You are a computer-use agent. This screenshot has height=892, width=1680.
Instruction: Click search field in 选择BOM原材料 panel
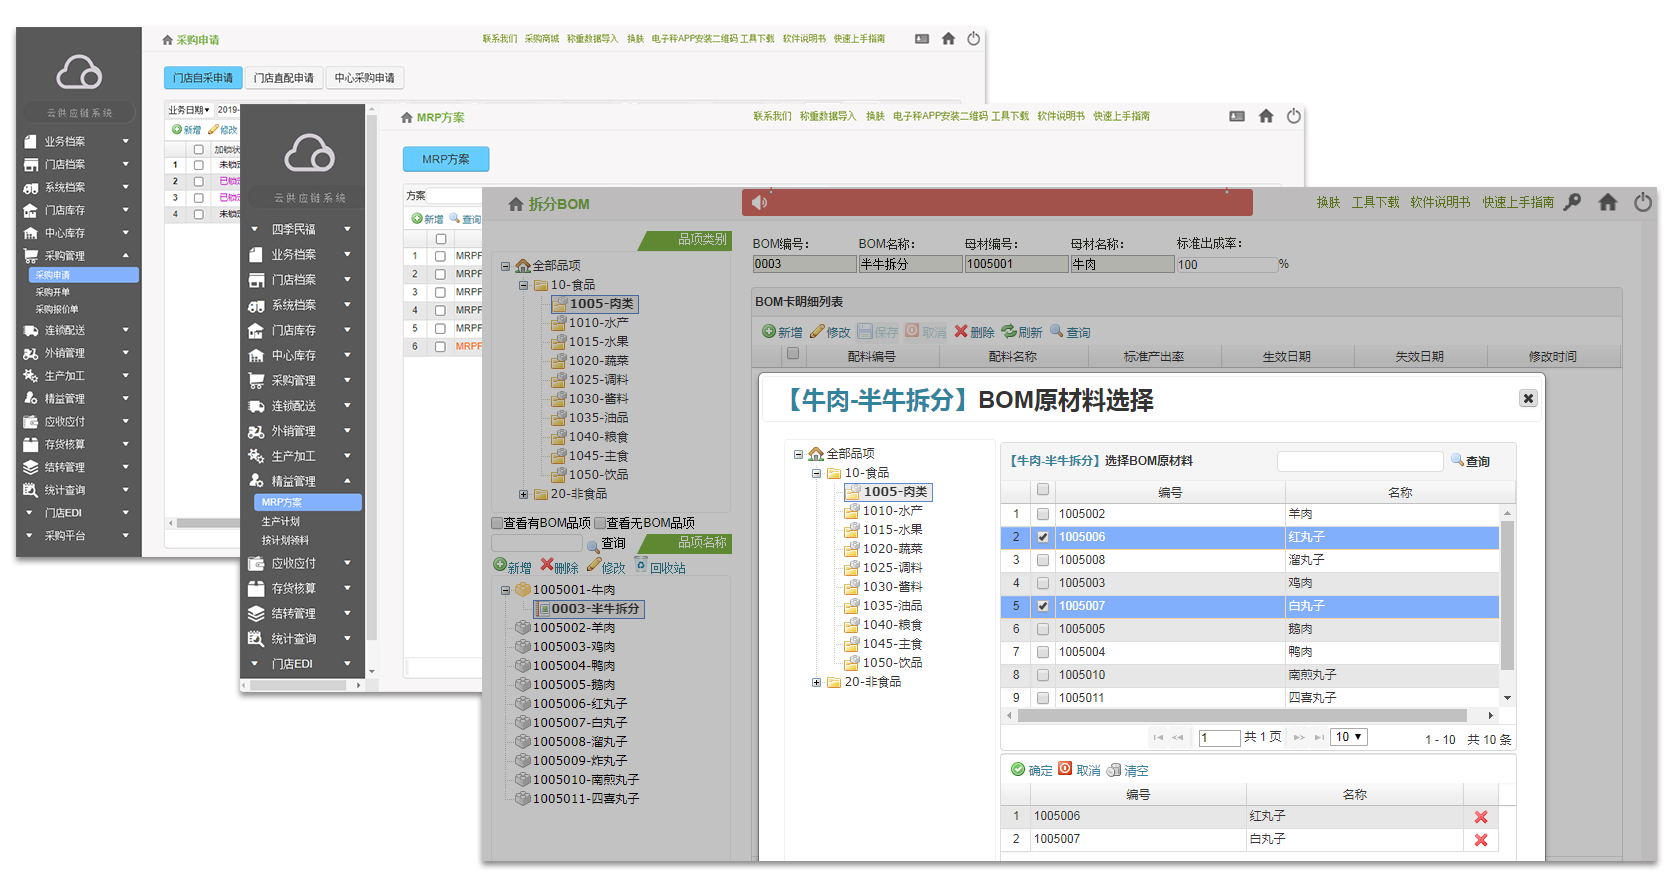(x=1359, y=461)
